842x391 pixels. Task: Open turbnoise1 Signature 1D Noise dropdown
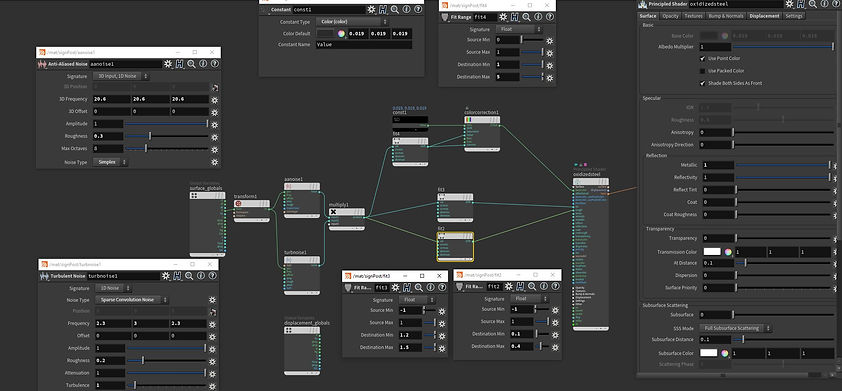(x=114, y=288)
